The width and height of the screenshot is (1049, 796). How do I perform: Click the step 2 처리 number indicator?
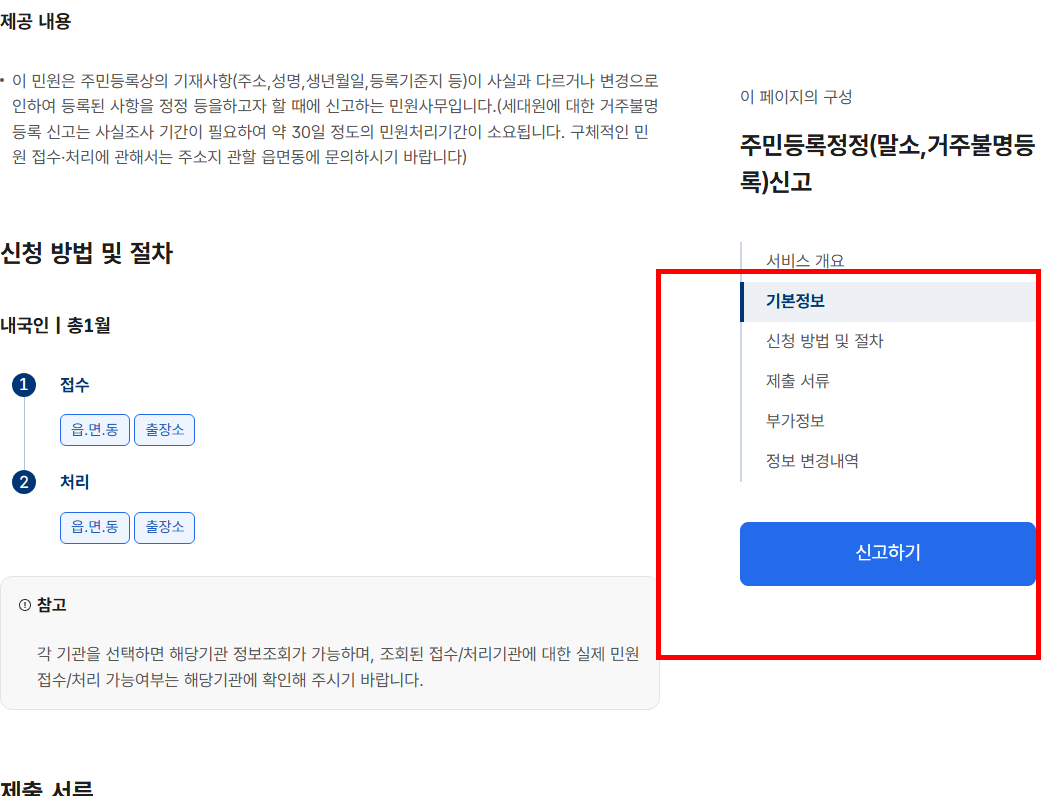click(x=22, y=481)
